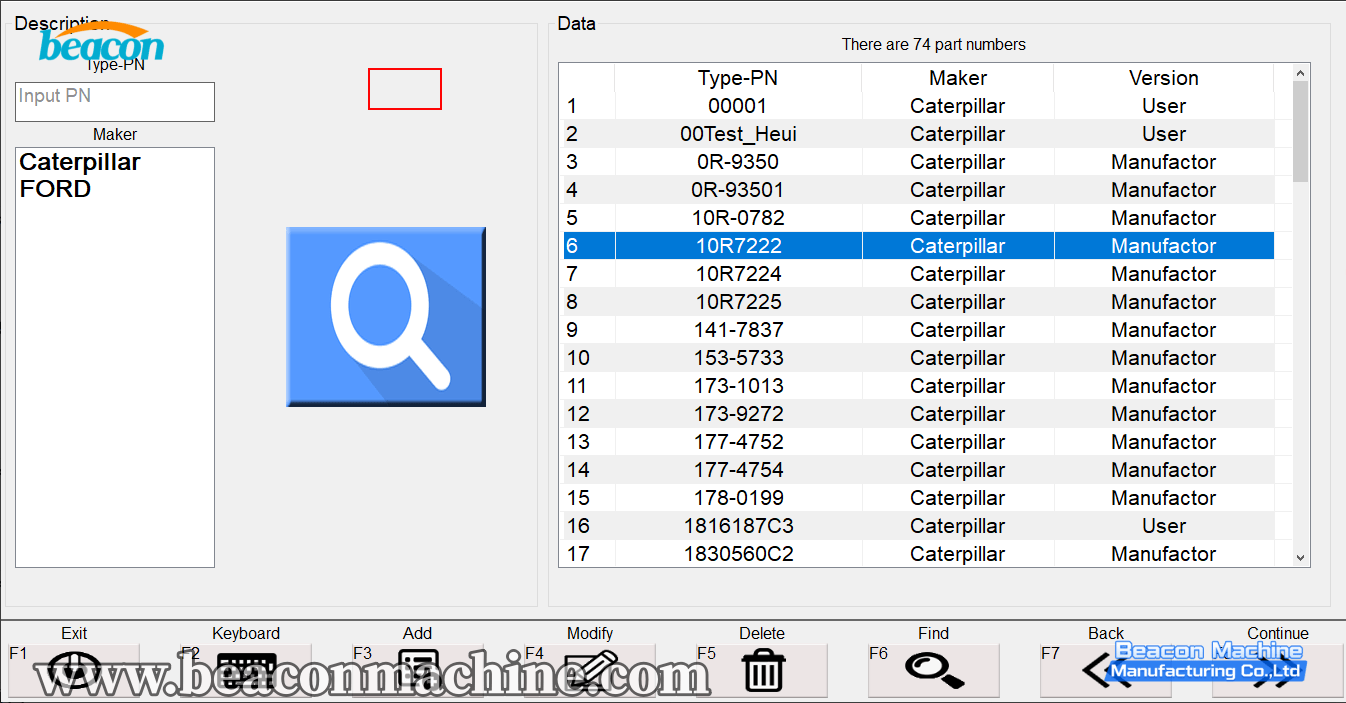
Task: Click the large magnifying glass search icon
Action: (x=386, y=316)
